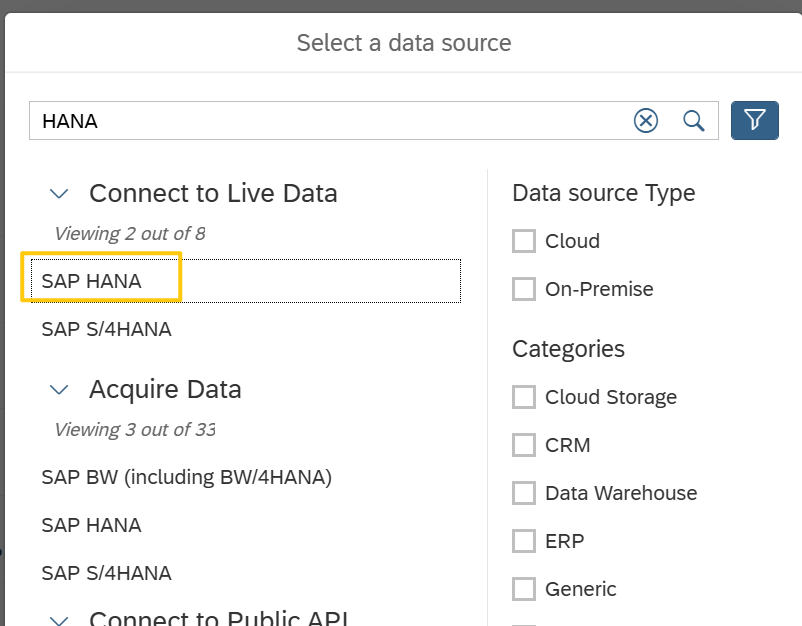Viewport: 802px width, 626px height.
Task: Click 'Viewing 3 out of 33' text
Action: [135, 430]
